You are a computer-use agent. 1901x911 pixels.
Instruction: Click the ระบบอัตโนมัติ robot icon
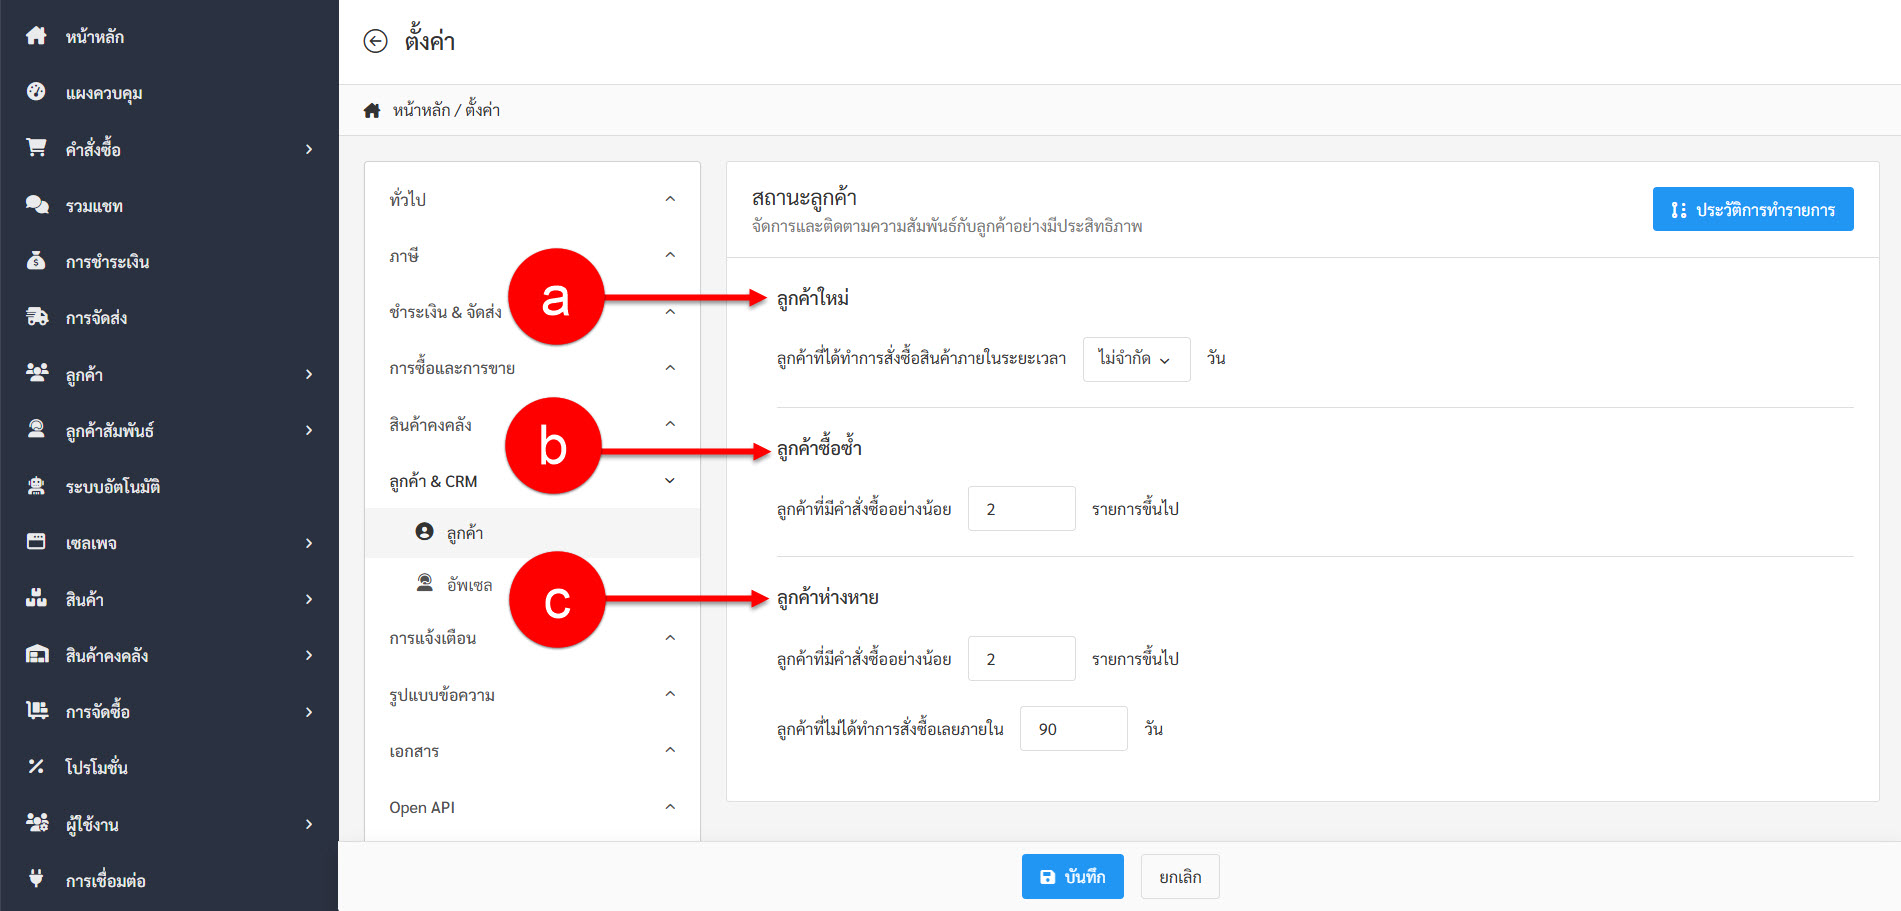37,486
